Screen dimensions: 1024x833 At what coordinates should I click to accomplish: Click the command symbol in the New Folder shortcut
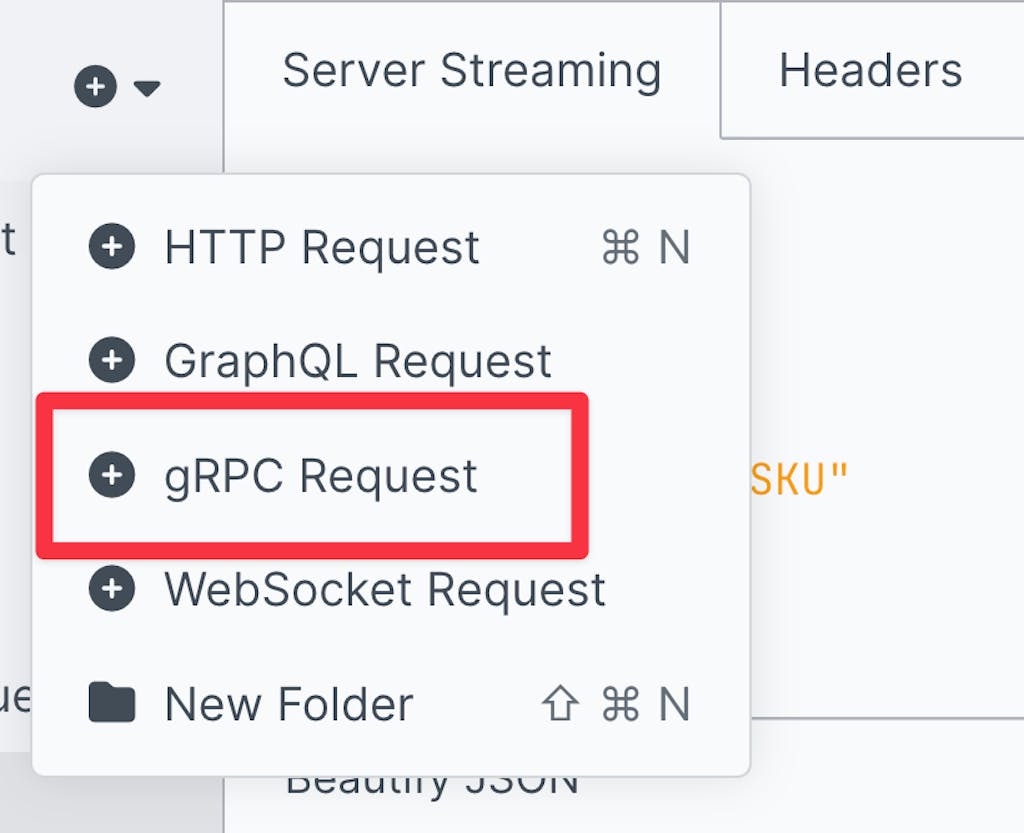click(620, 705)
